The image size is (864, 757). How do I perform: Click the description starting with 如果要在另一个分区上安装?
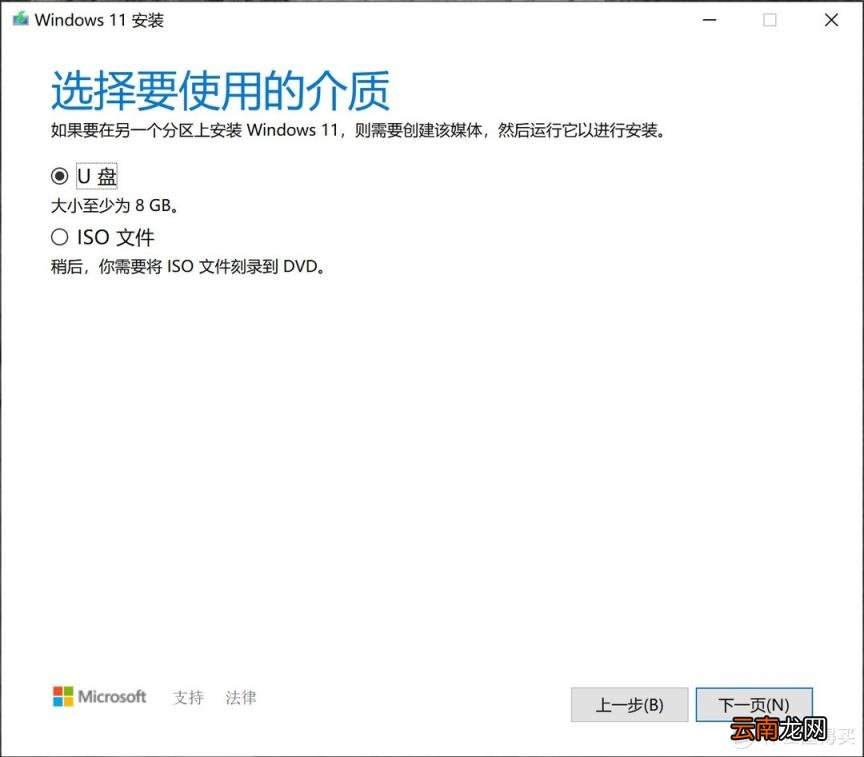pos(358,131)
